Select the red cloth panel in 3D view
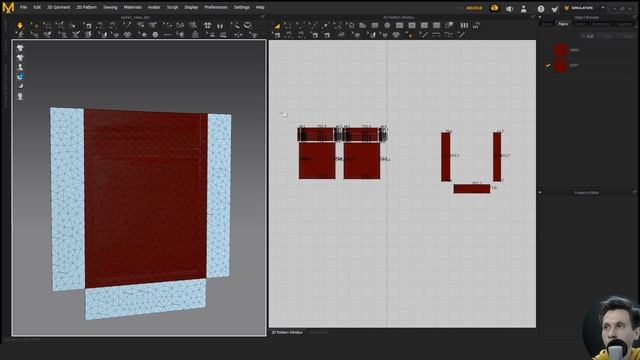This screenshot has width=640, height=360. click(x=145, y=198)
